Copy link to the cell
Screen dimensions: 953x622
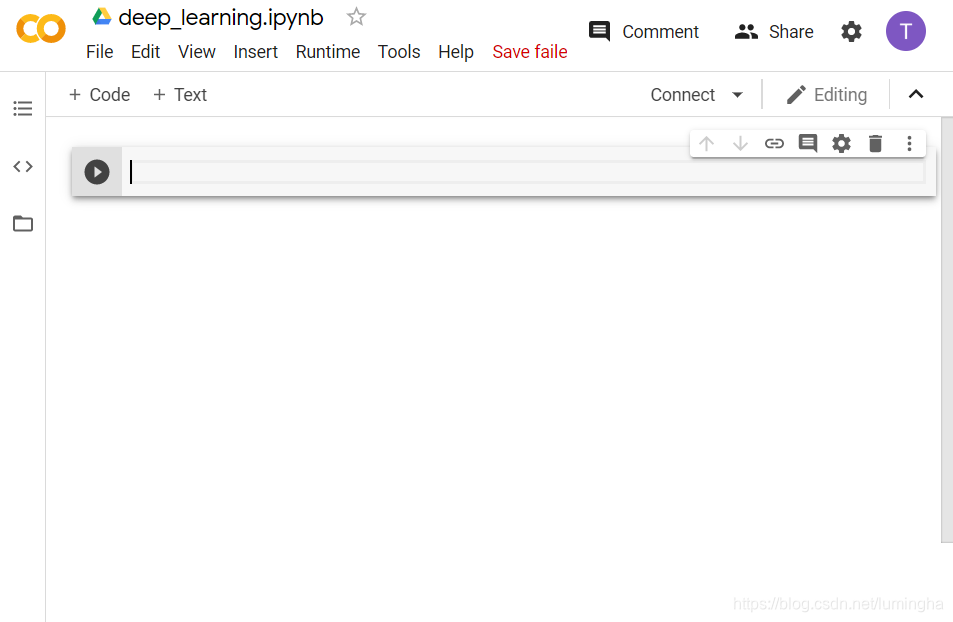[x=774, y=143]
